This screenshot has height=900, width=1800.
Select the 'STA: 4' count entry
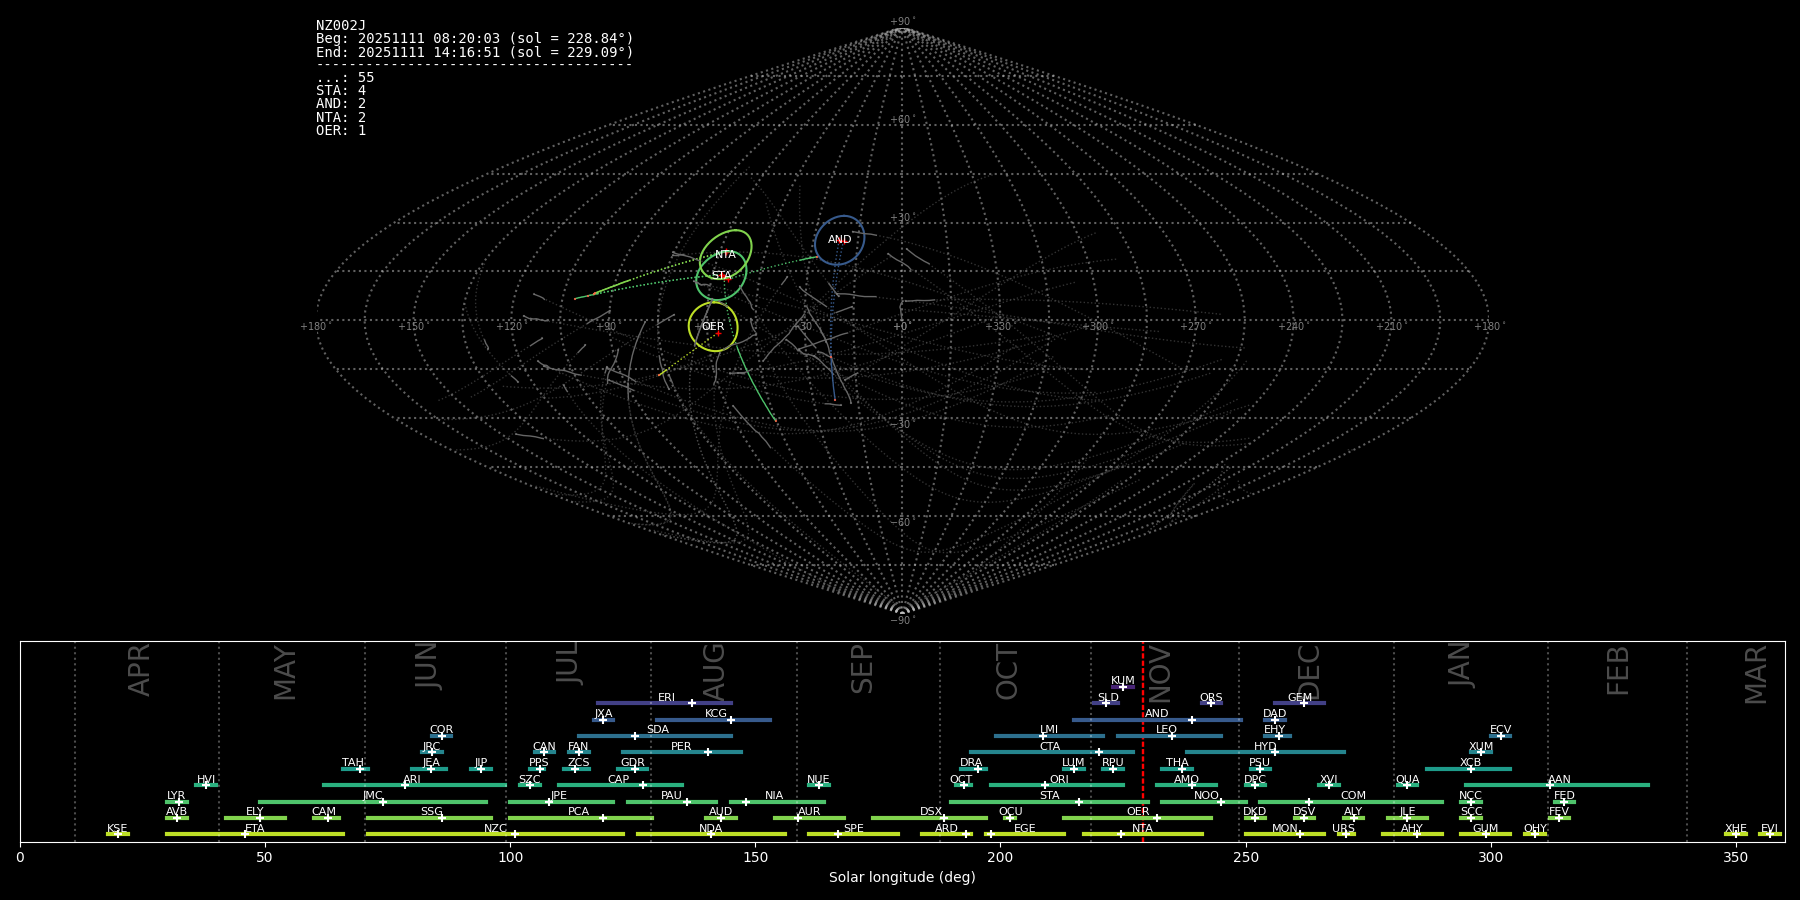coord(341,91)
